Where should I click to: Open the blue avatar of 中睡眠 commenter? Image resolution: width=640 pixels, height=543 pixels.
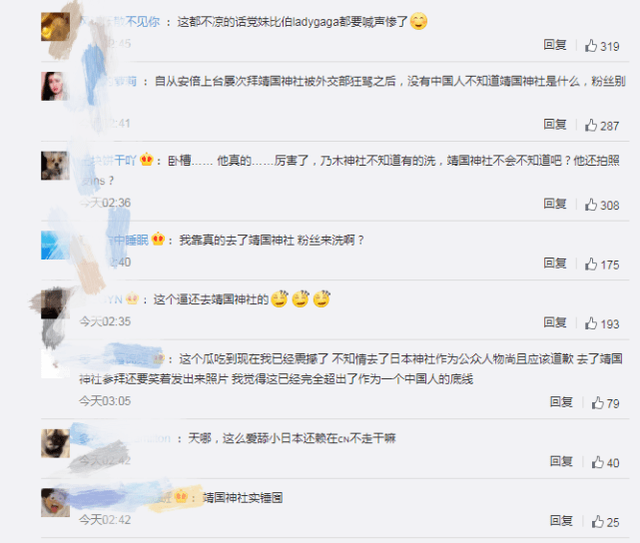(x=55, y=245)
